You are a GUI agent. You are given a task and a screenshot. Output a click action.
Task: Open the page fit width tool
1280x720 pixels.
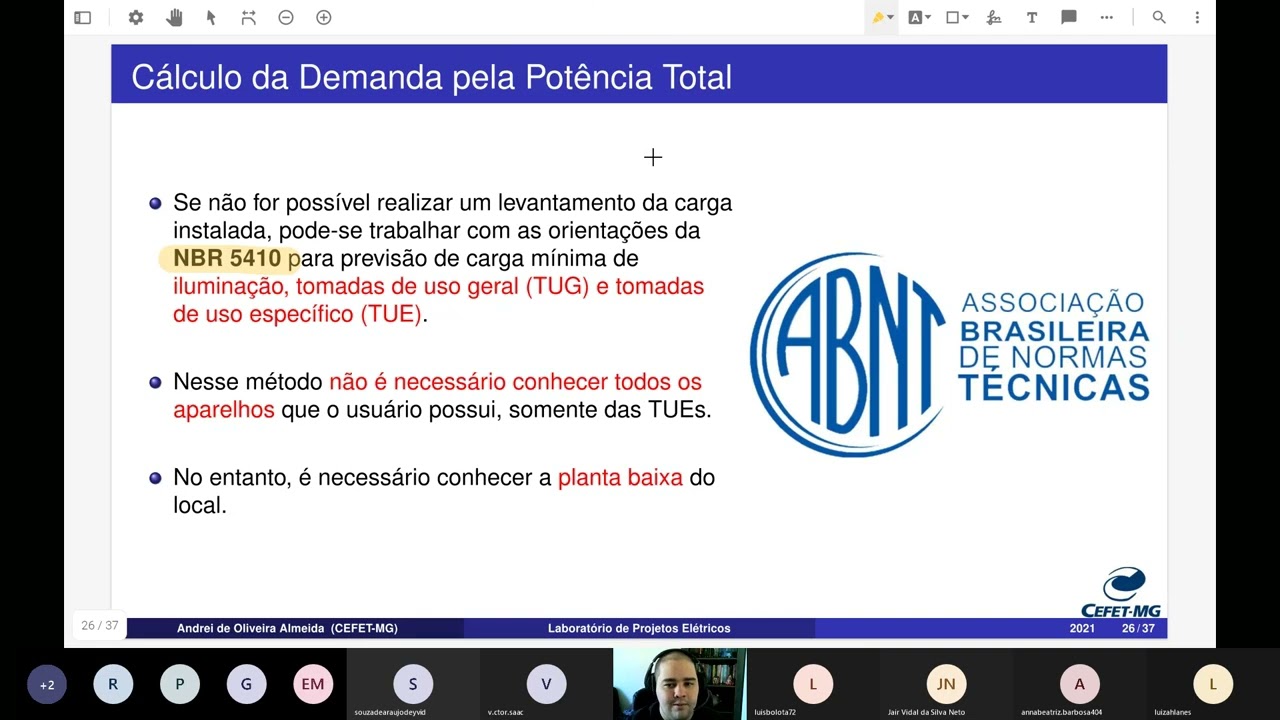coord(248,17)
